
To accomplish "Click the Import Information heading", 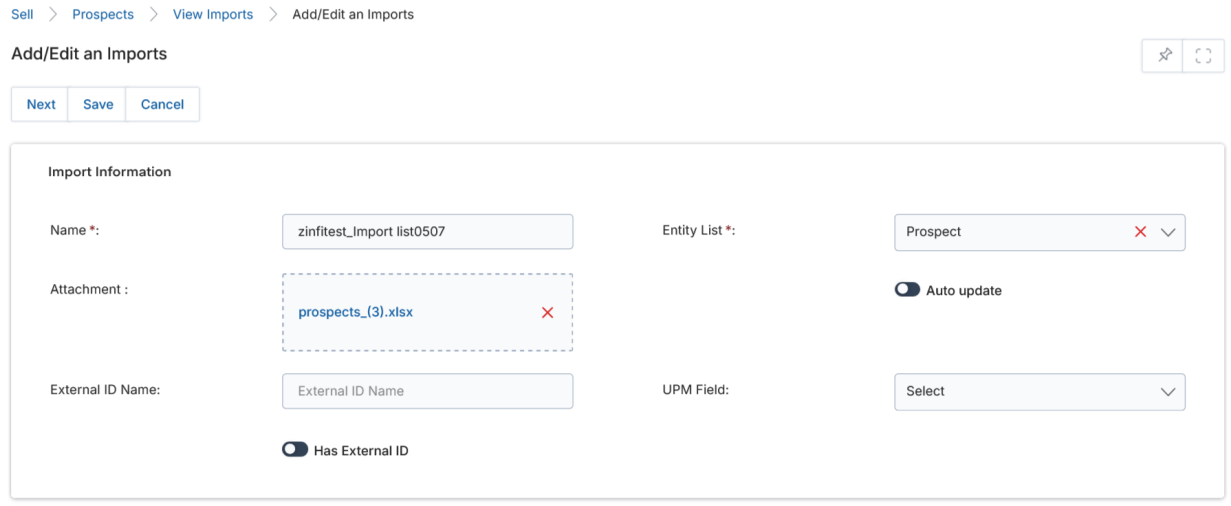I will pos(110,172).
